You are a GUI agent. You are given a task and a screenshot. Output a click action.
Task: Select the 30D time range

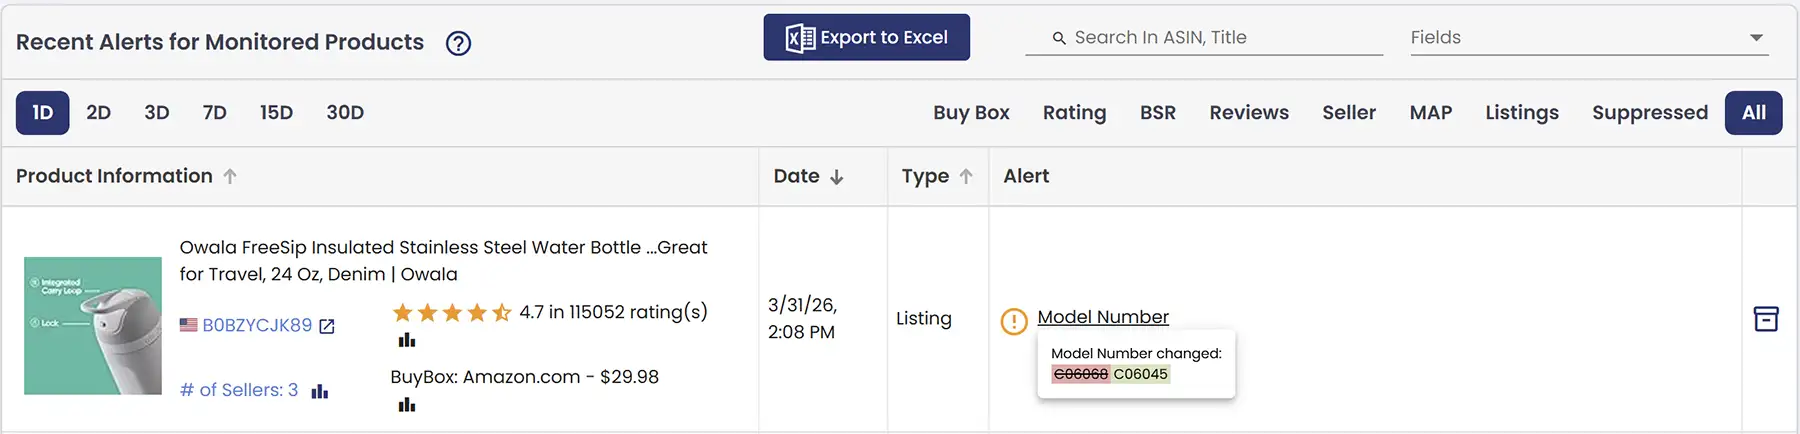click(345, 113)
